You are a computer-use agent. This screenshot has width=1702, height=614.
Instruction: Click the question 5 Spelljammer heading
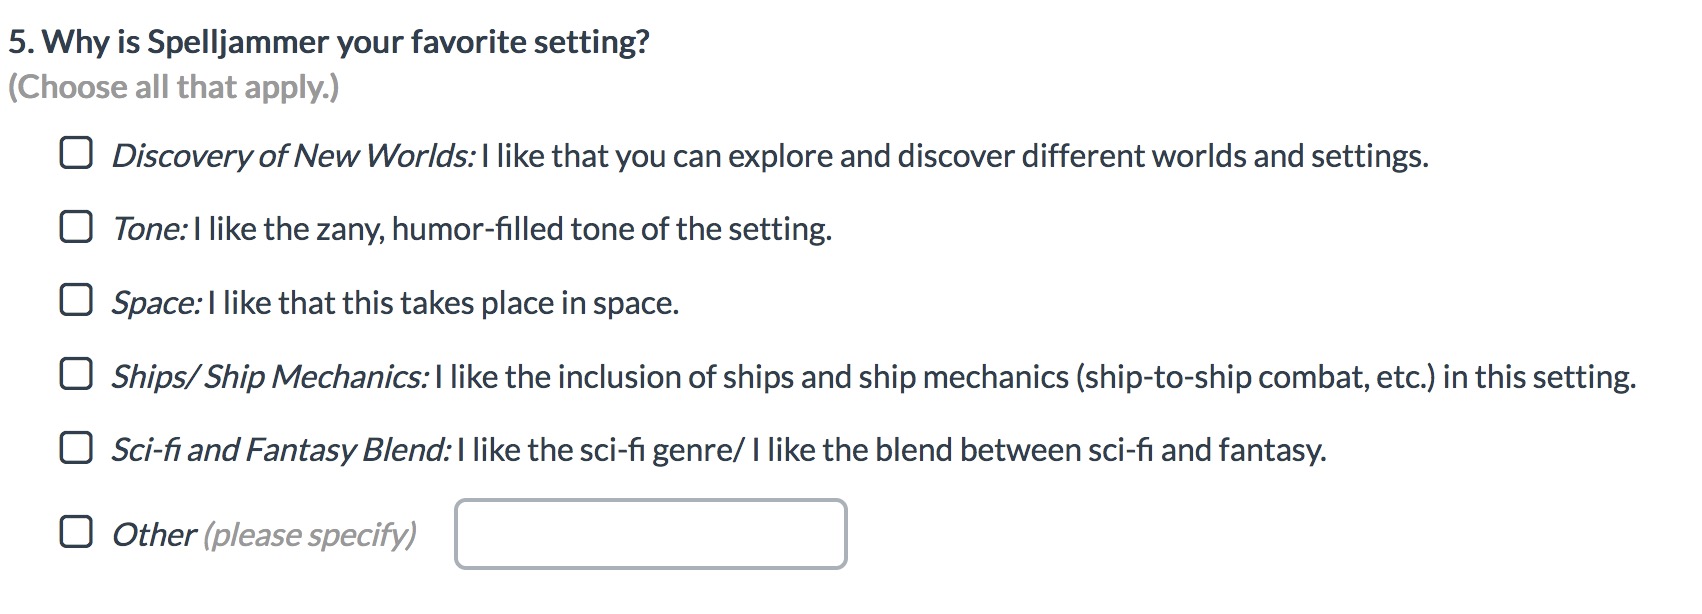coord(329,42)
